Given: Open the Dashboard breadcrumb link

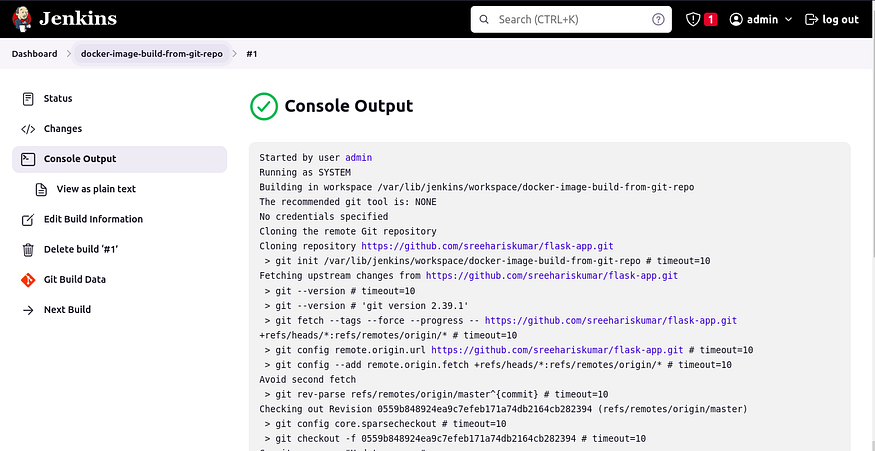Looking at the screenshot, I should 35,54.
